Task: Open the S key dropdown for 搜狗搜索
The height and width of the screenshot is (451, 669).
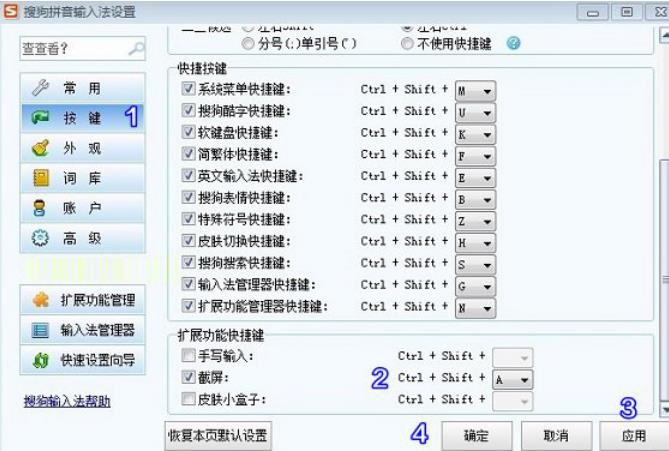Action: 475,265
